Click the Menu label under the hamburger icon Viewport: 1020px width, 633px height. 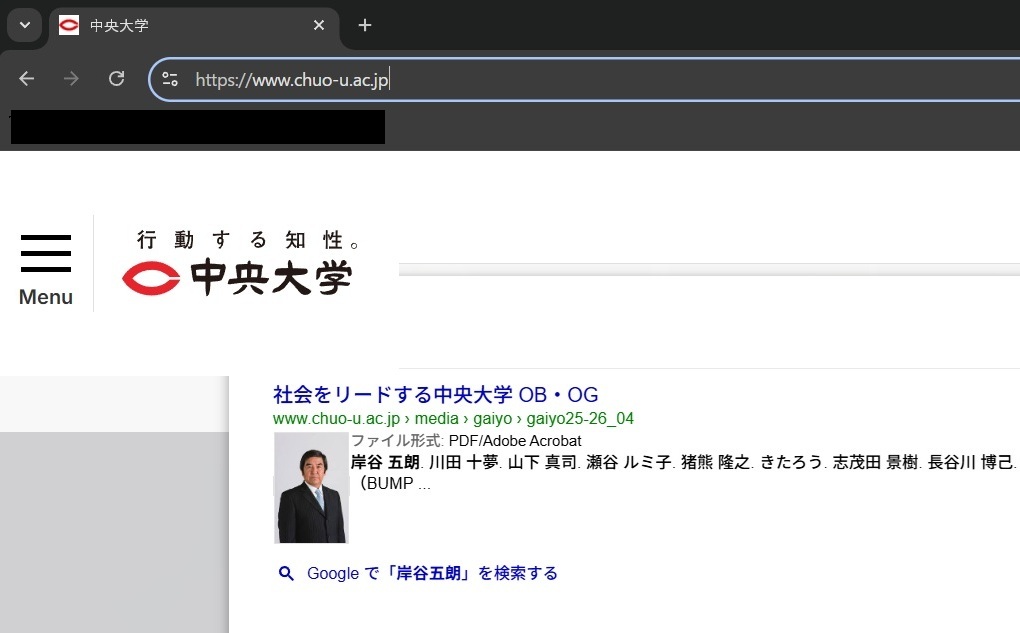46,297
